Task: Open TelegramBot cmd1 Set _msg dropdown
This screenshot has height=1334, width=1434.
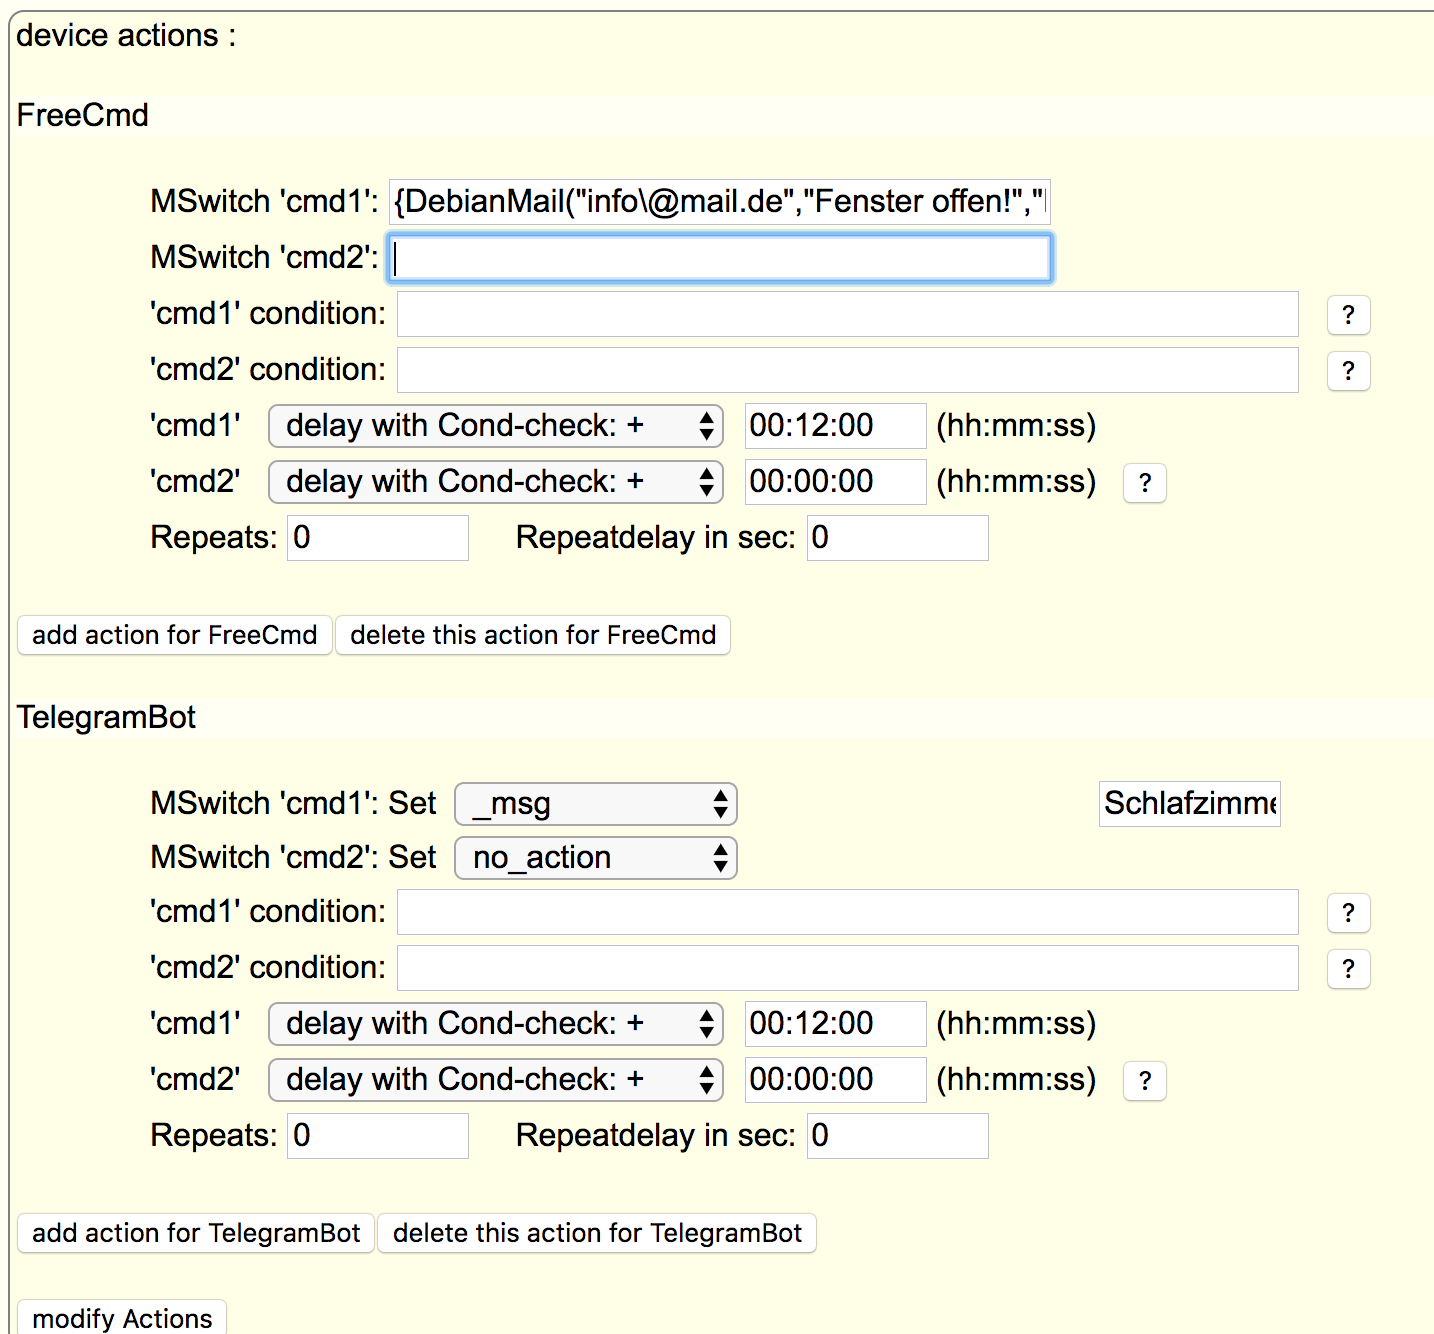Action: click(x=596, y=804)
